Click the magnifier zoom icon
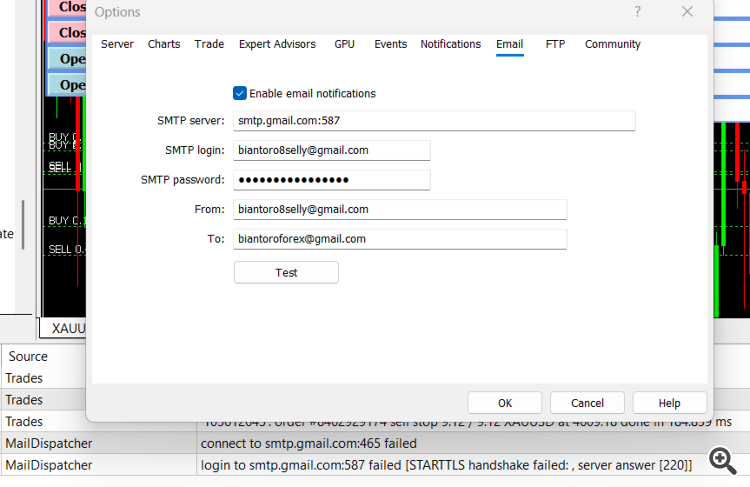Screen dimensions: 750x487 pyautogui.click(x=723, y=460)
